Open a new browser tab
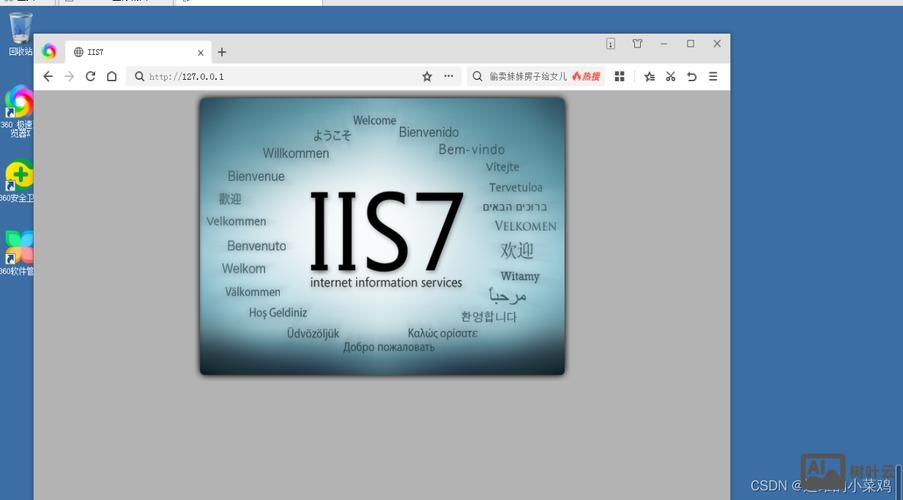The width and height of the screenshot is (903, 500). pos(222,52)
